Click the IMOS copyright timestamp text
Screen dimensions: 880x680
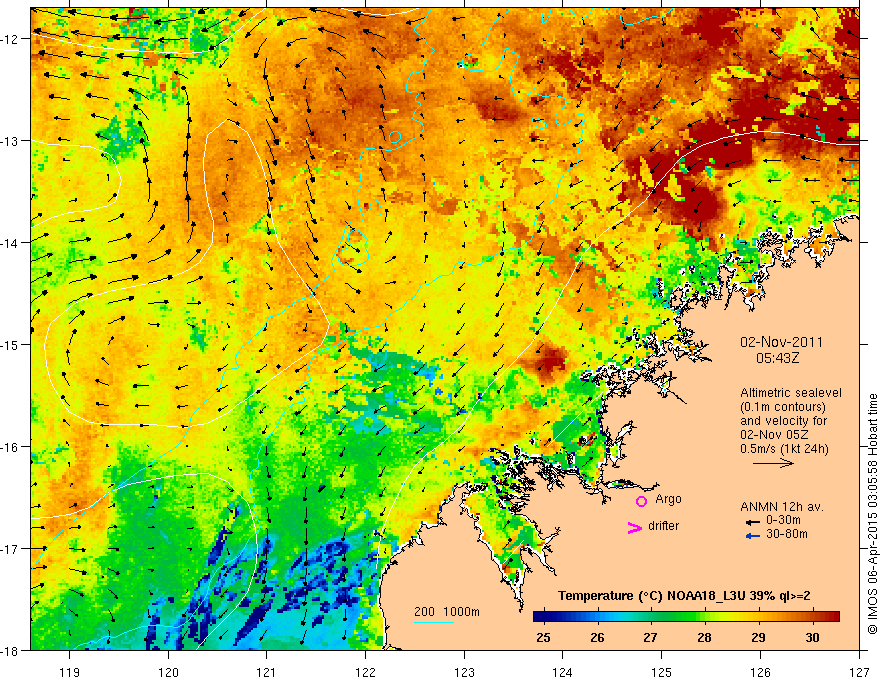pyautogui.click(x=873, y=514)
